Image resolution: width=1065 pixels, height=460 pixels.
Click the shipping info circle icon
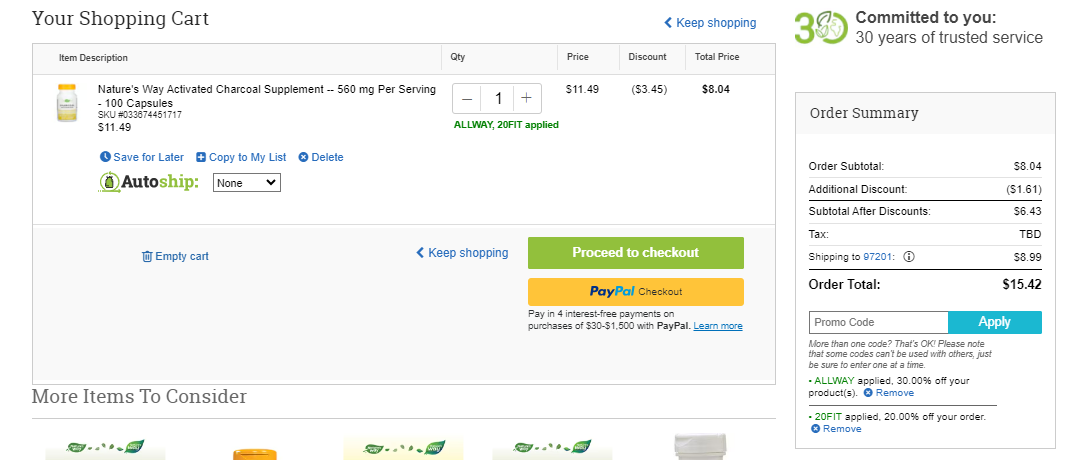point(909,257)
